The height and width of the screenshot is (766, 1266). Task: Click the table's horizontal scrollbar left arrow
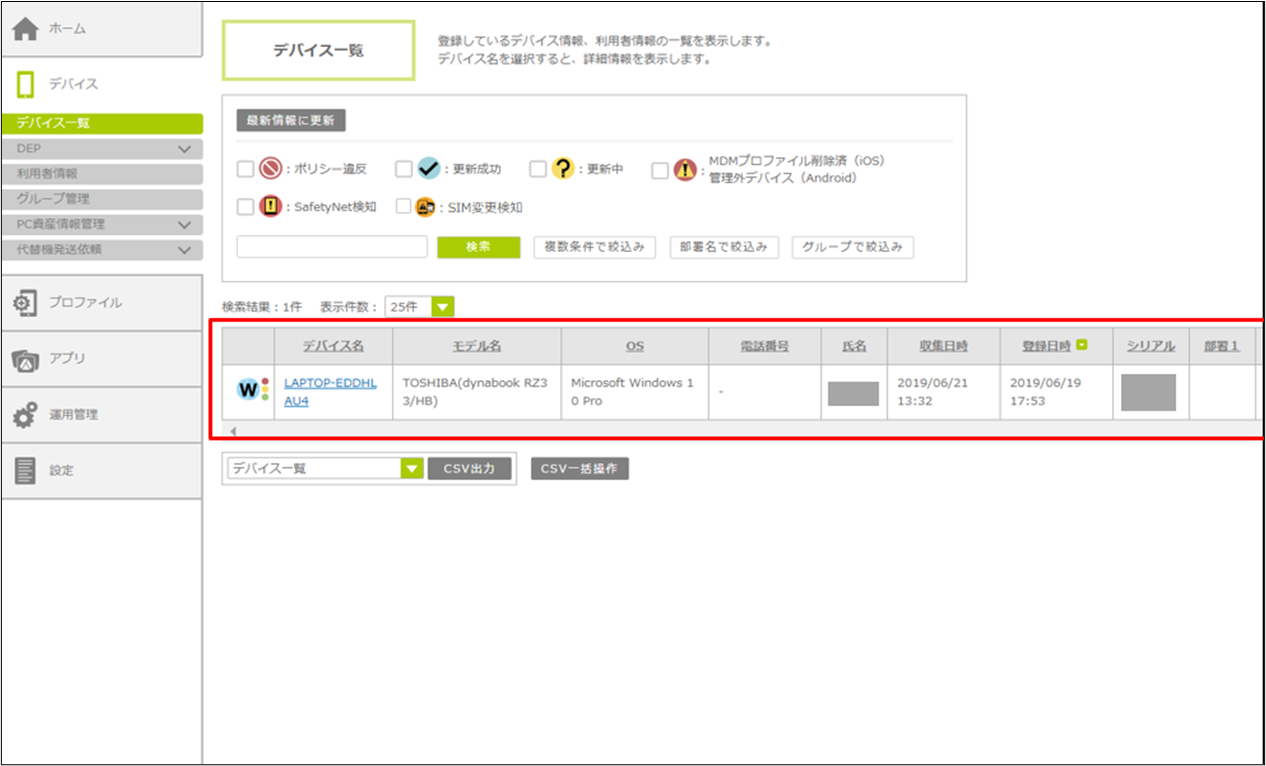point(234,432)
